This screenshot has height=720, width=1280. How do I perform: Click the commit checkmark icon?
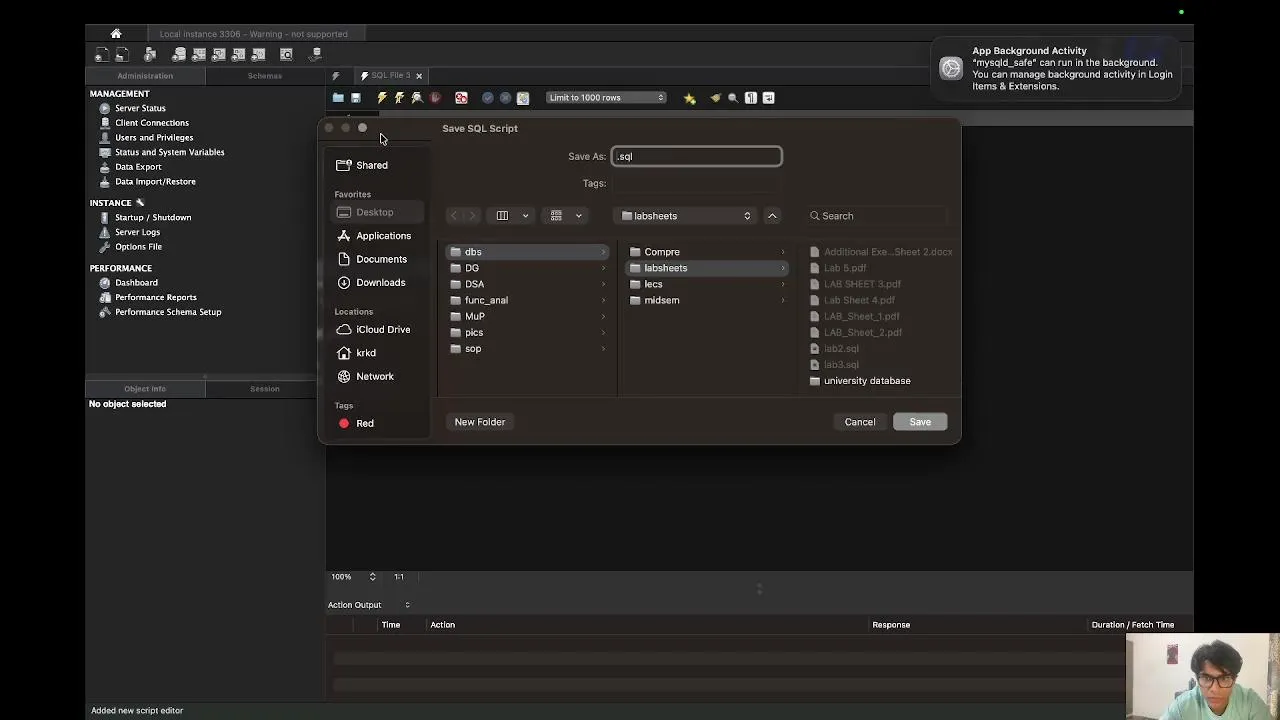[x=488, y=98]
